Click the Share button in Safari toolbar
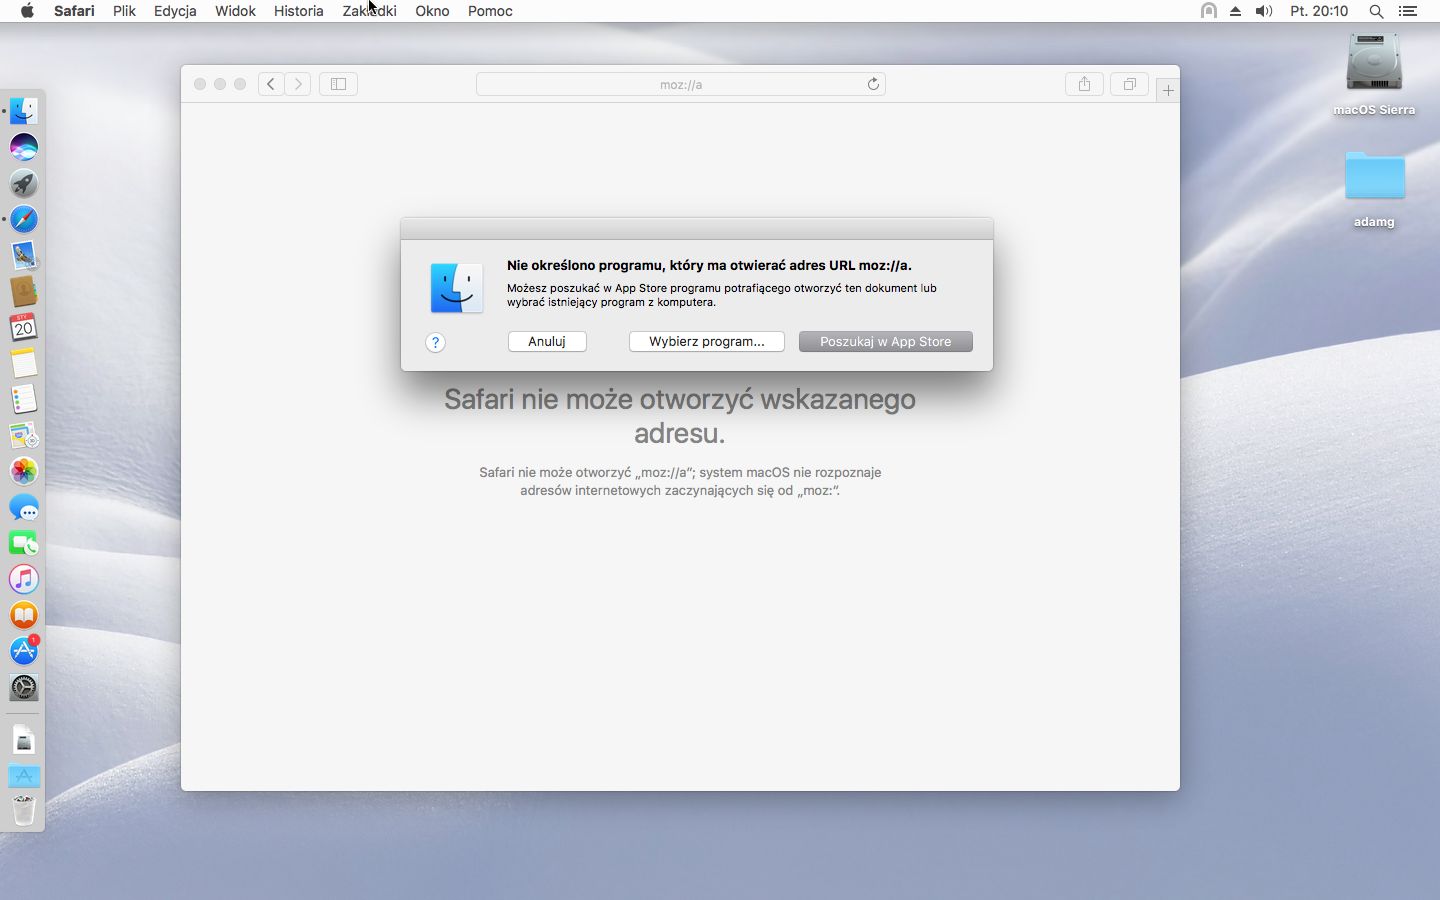 (1084, 84)
